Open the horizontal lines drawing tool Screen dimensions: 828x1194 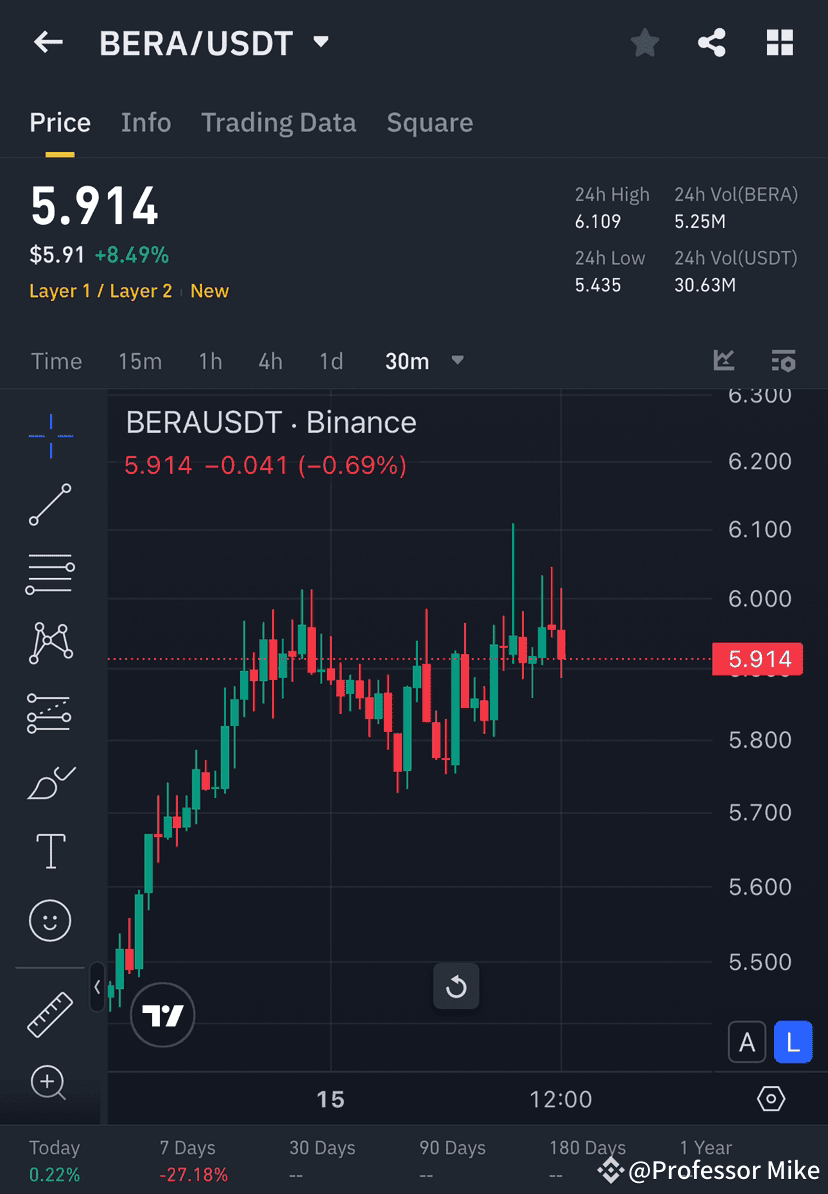click(49, 574)
